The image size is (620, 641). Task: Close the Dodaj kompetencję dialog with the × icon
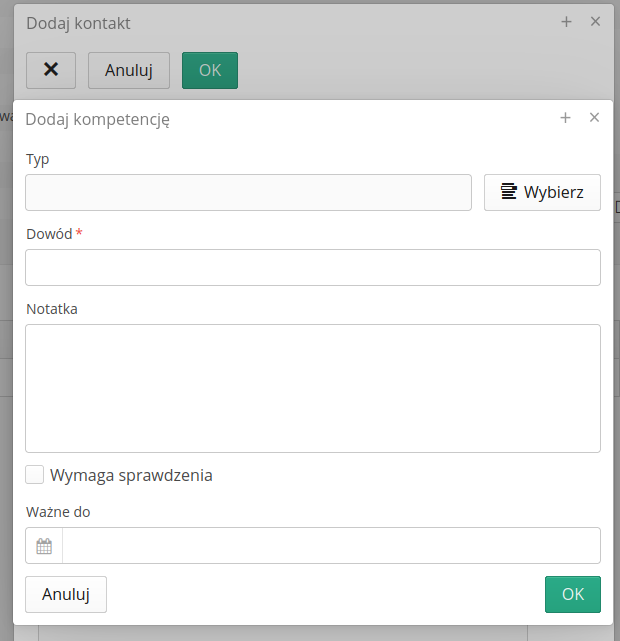coord(594,118)
